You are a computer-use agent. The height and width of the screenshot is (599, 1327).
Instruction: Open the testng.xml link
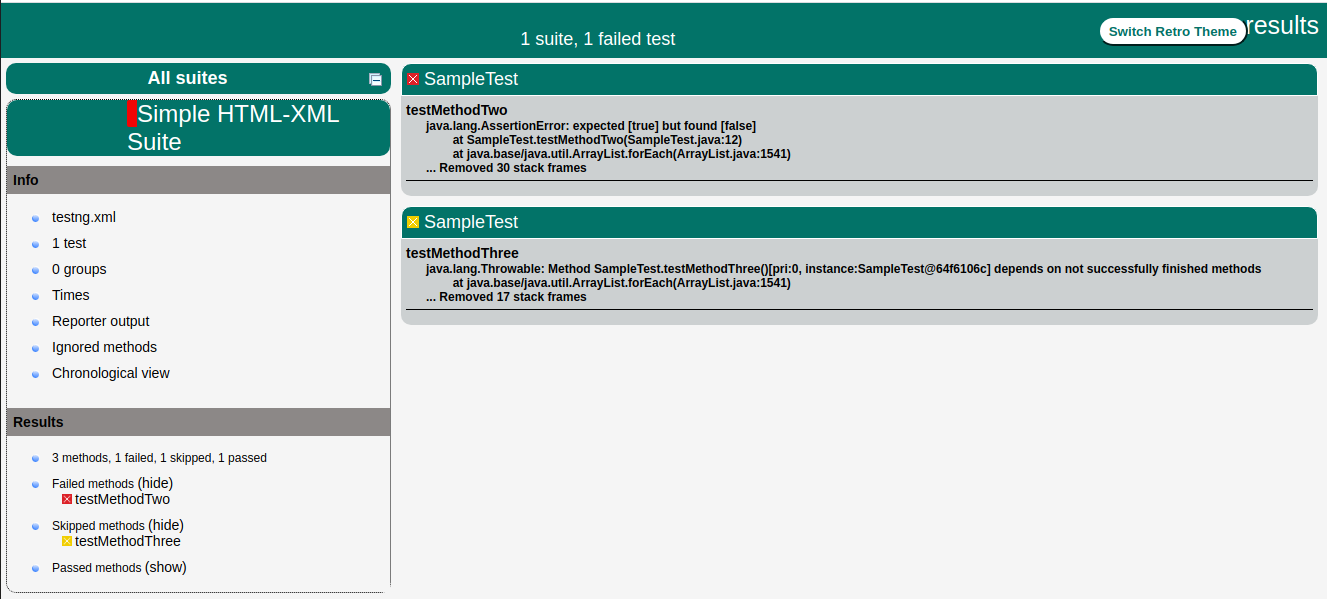(83, 217)
